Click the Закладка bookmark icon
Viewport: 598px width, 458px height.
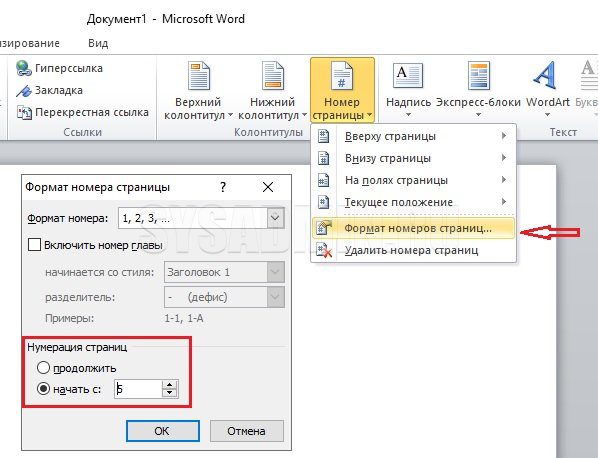24,91
